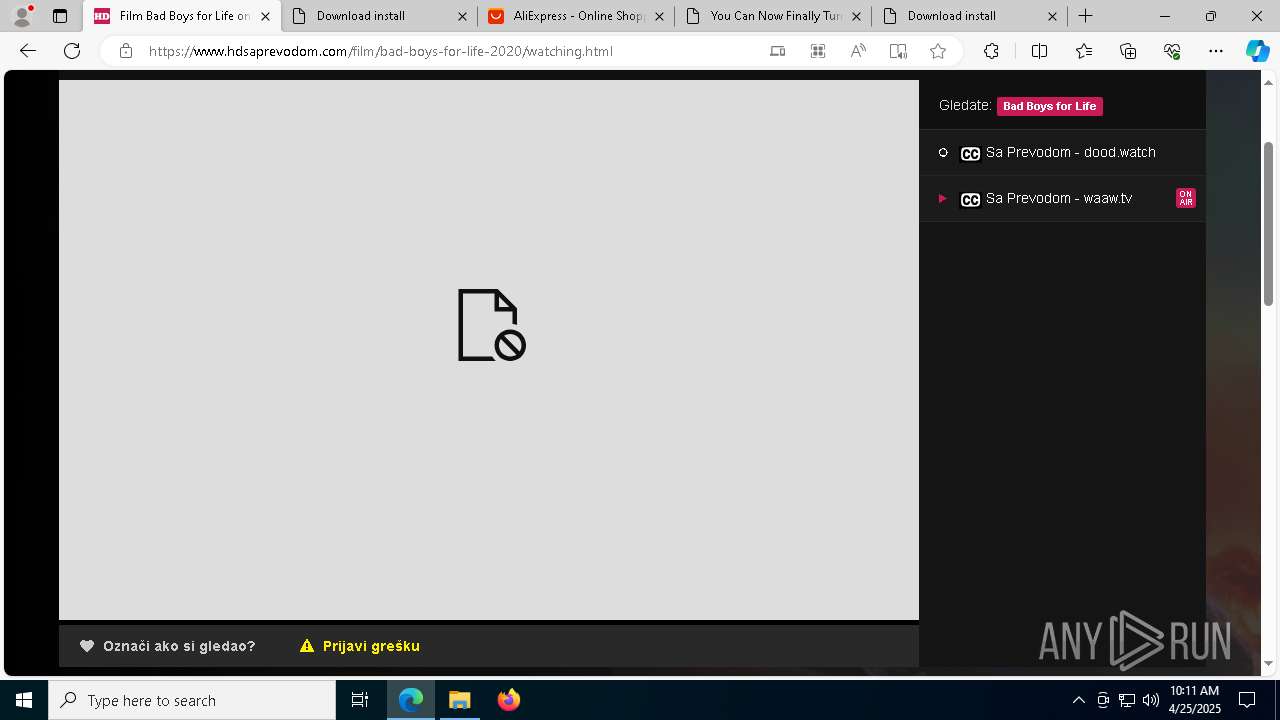Open the Collections icon
Viewport: 1280px width, 720px height.
[x=1128, y=51]
